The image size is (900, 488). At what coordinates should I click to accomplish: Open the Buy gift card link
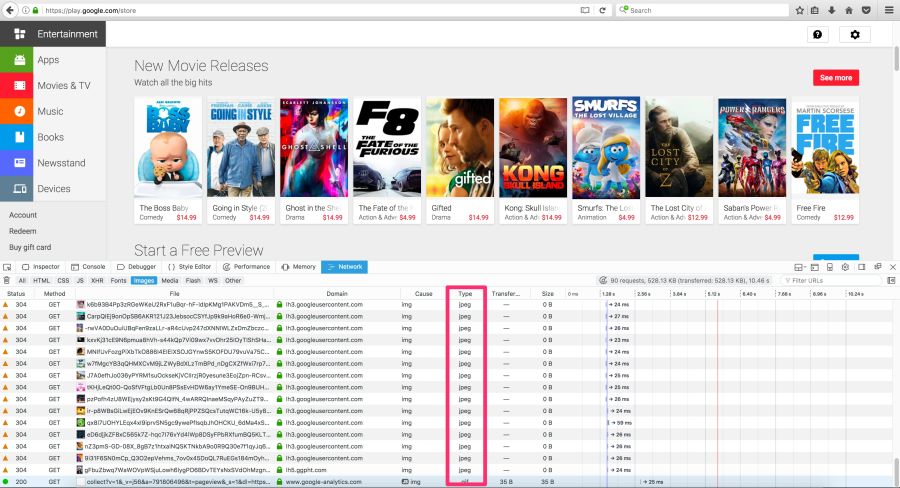(x=30, y=247)
